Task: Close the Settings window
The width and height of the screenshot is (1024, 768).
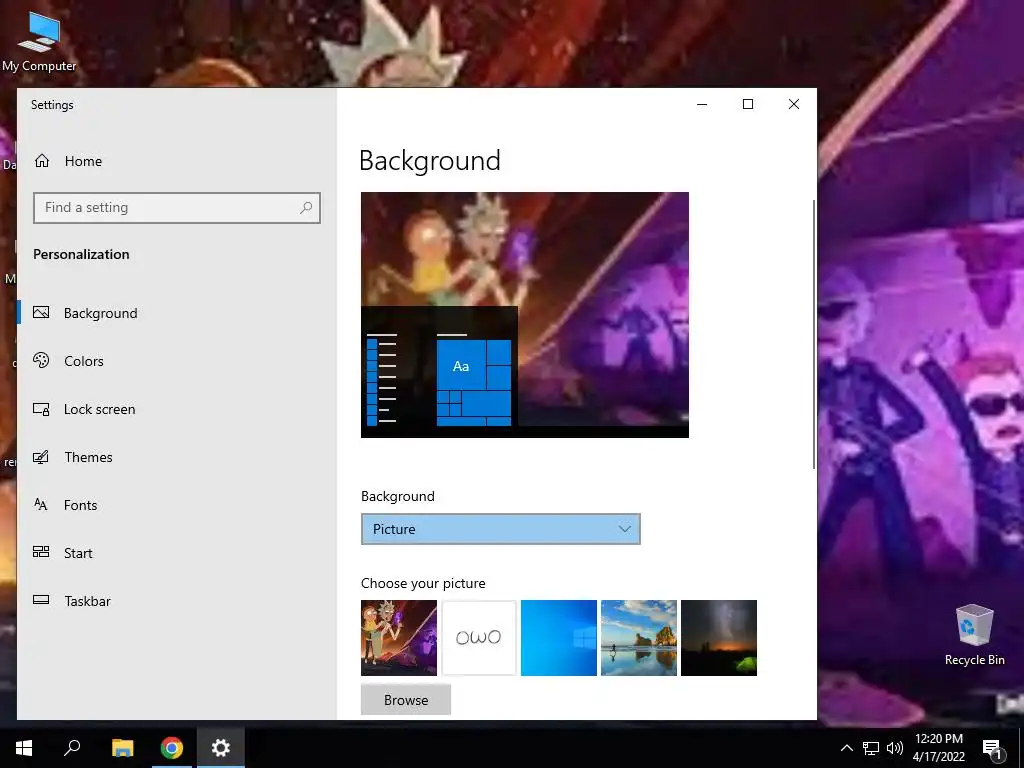Action: pos(793,104)
